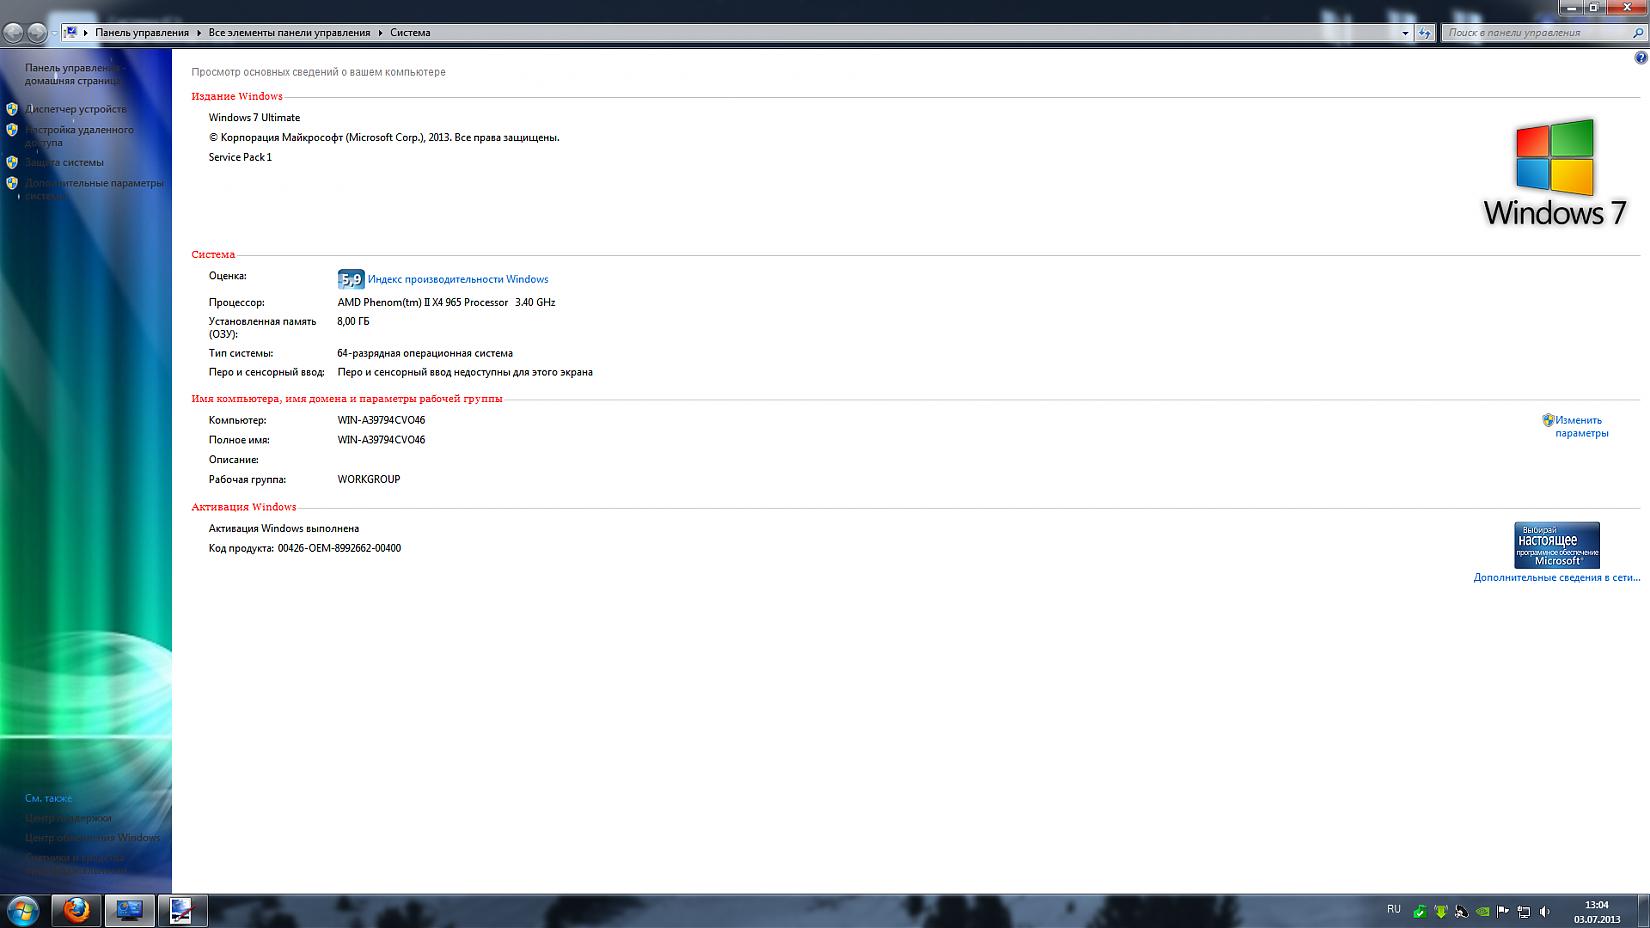The width and height of the screenshot is (1650, 928).
Task: Click the green checkmark tray icon
Action: point(1420,911)
